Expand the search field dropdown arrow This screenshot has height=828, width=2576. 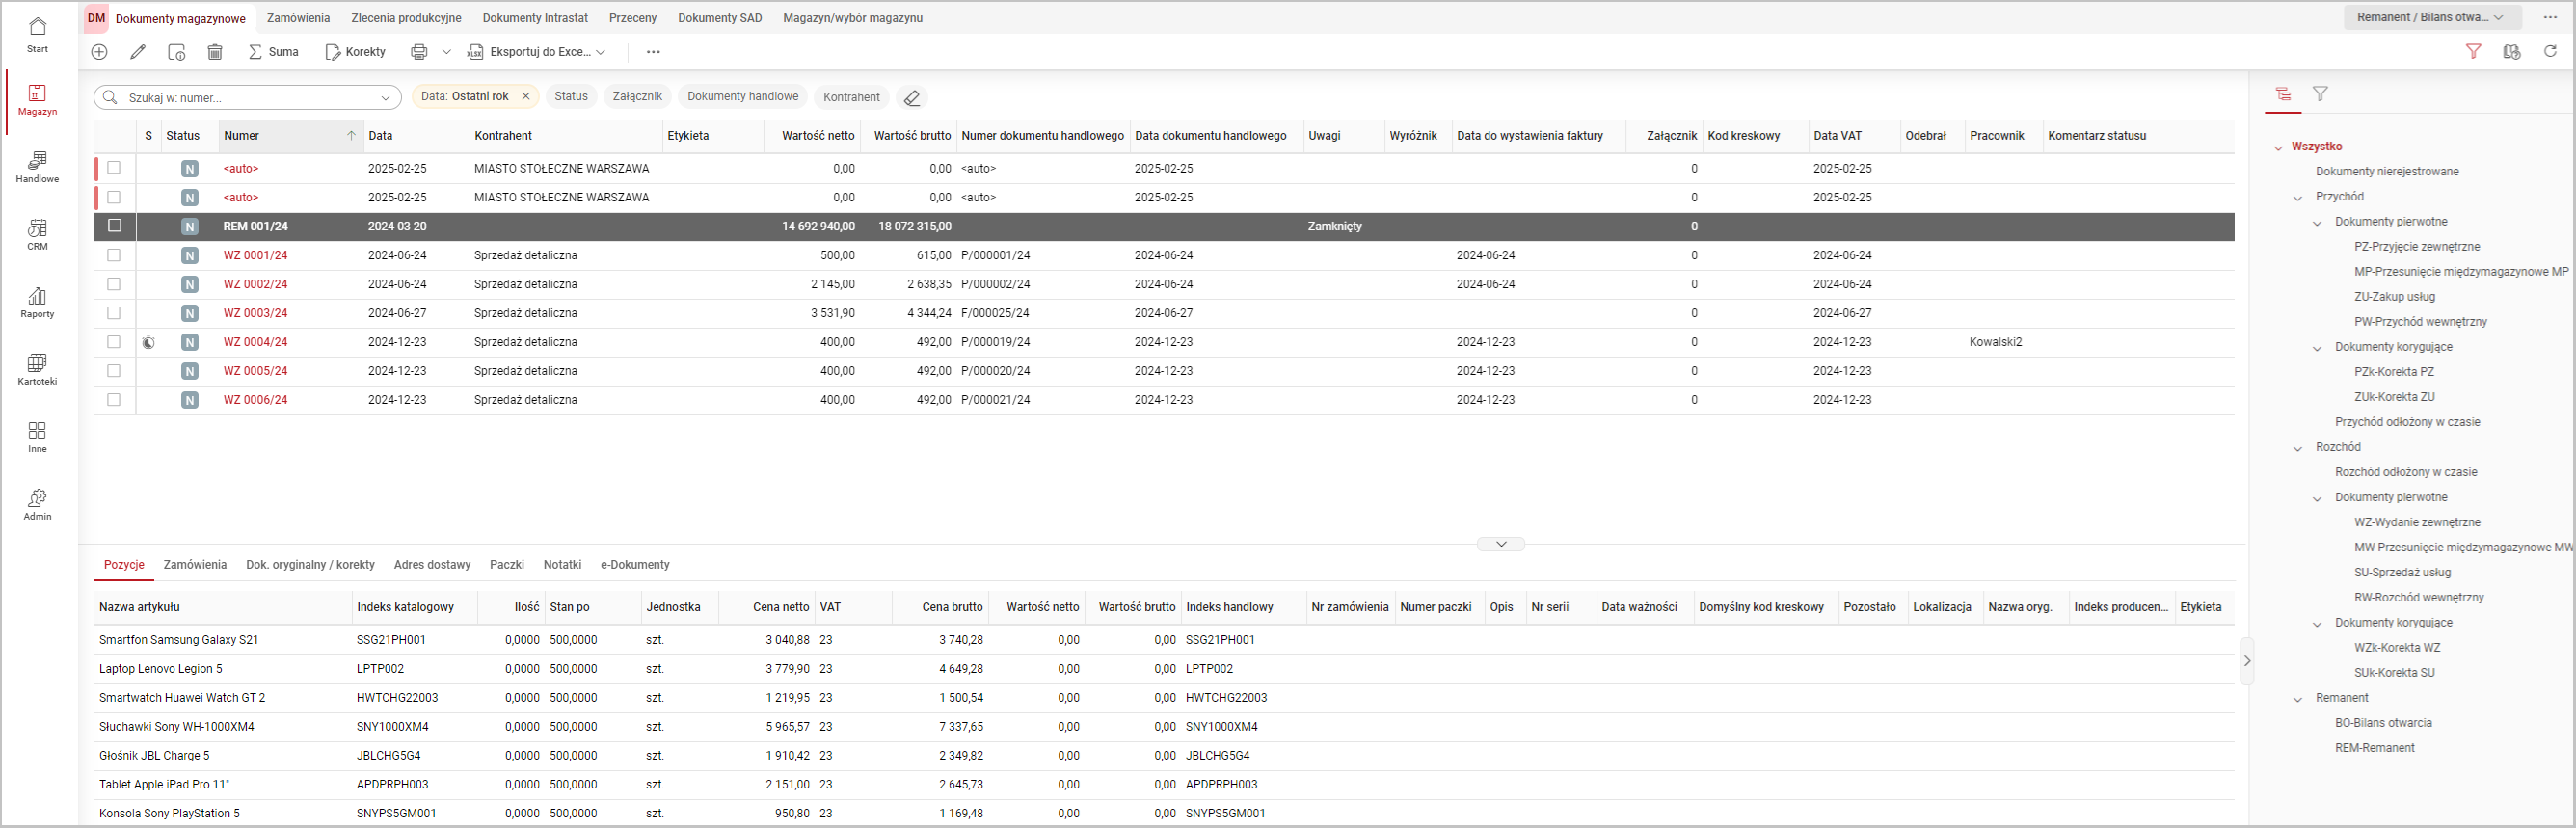tap(385, 98)
